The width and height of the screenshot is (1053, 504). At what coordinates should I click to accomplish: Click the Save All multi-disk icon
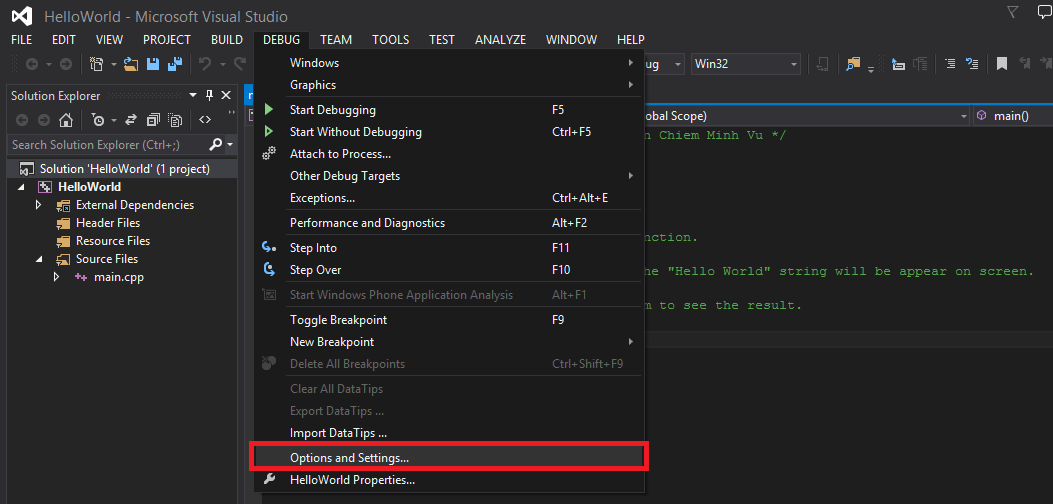coord(175,64)
